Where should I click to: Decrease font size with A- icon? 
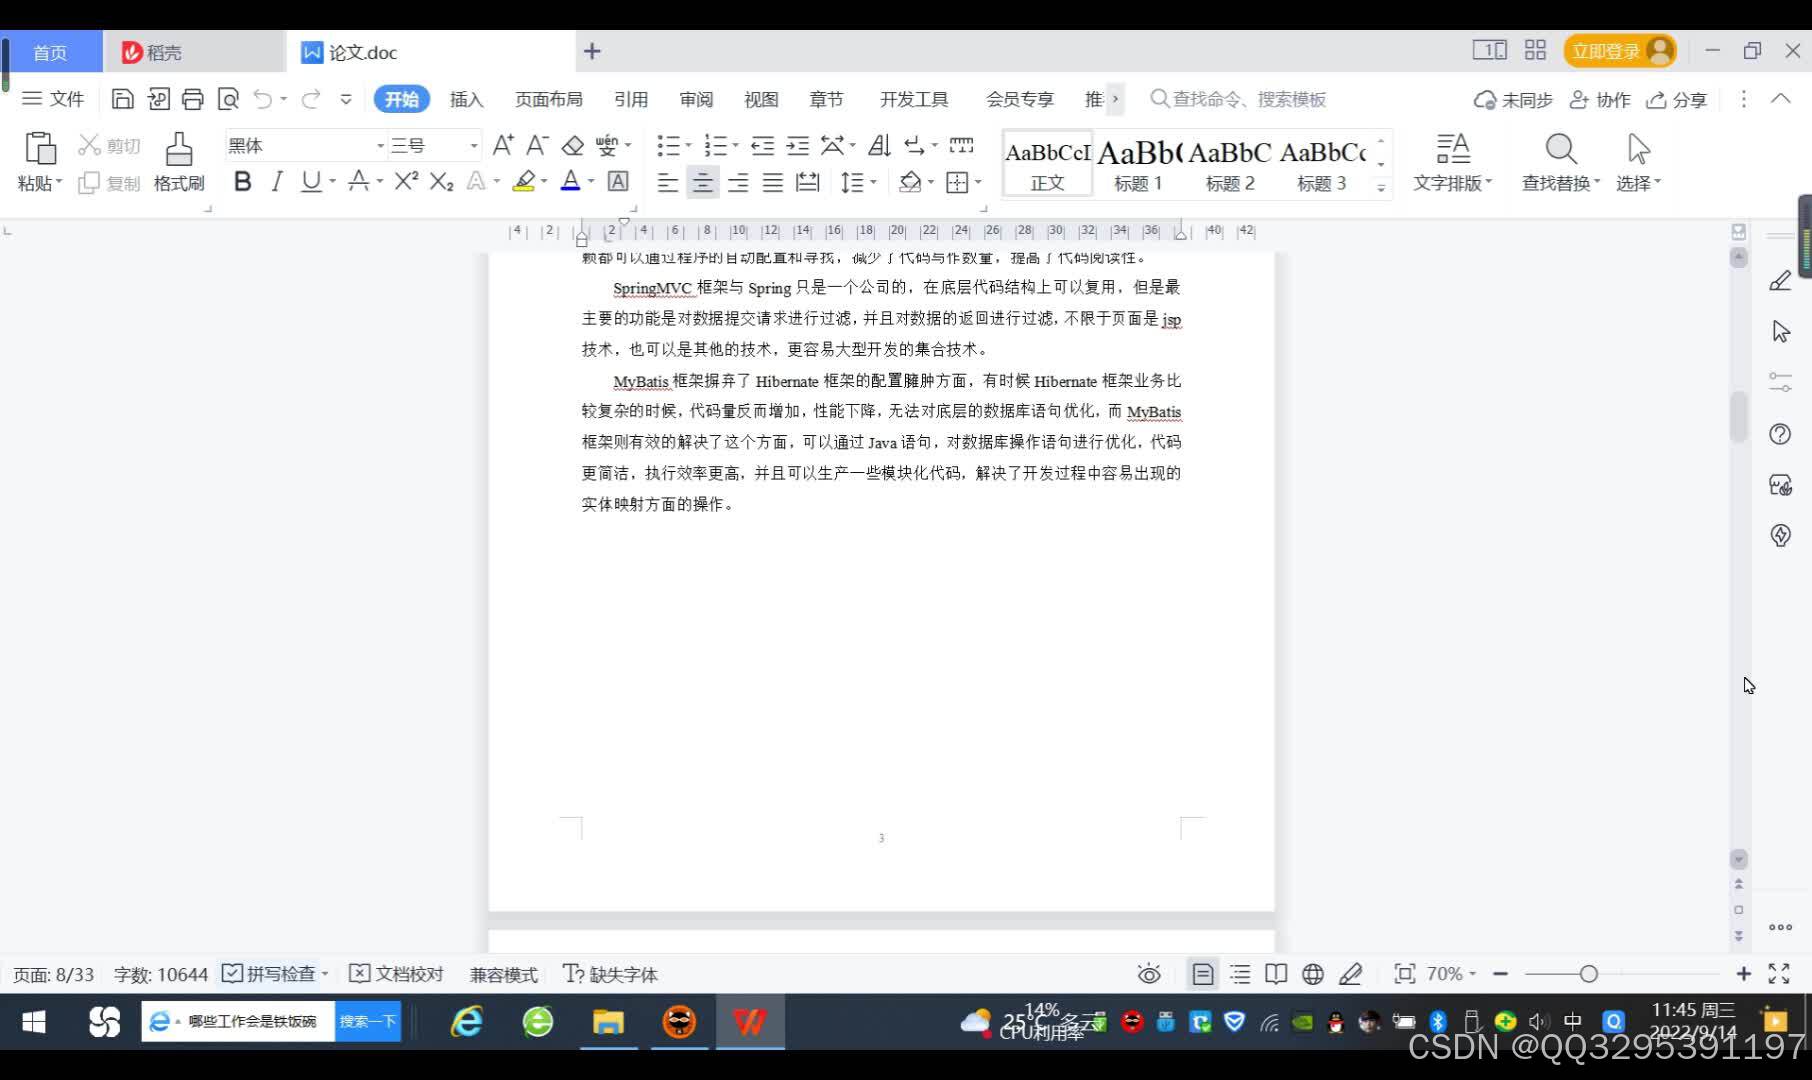[537, 146]
